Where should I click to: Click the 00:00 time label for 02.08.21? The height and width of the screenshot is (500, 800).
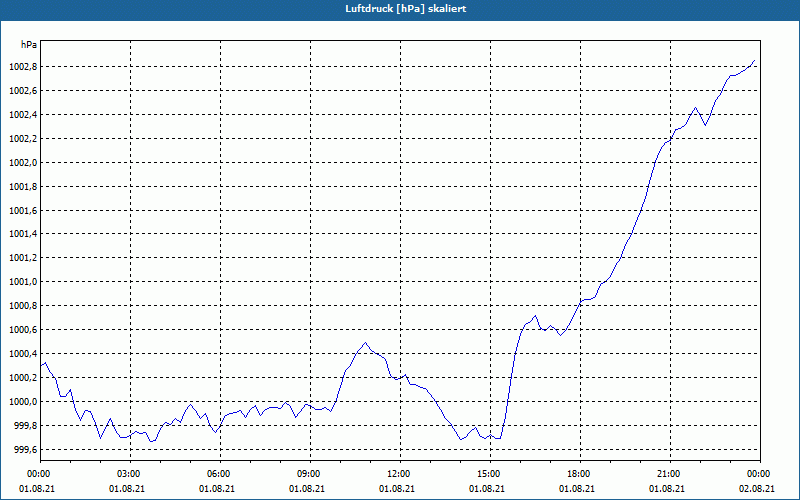coord(760,474)
